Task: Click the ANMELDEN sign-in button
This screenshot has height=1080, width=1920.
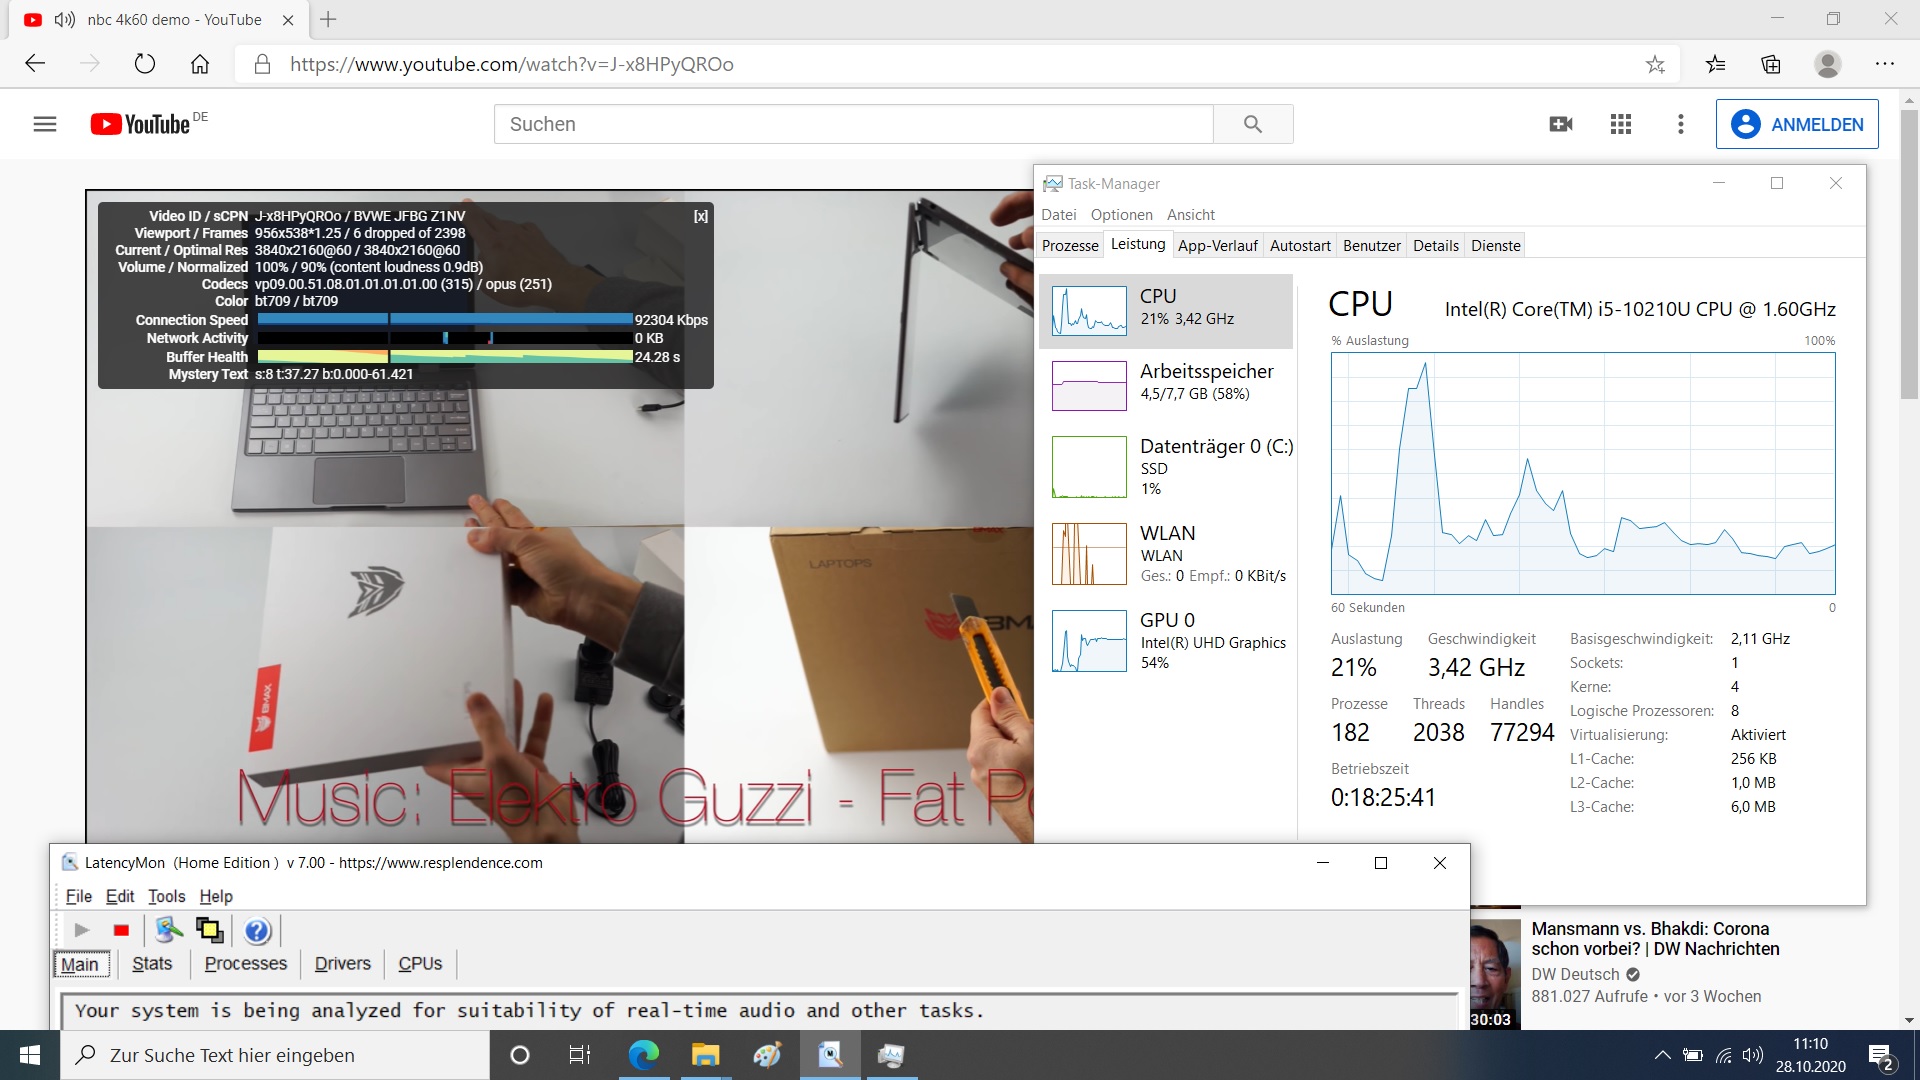Action: click(1797, 124)
